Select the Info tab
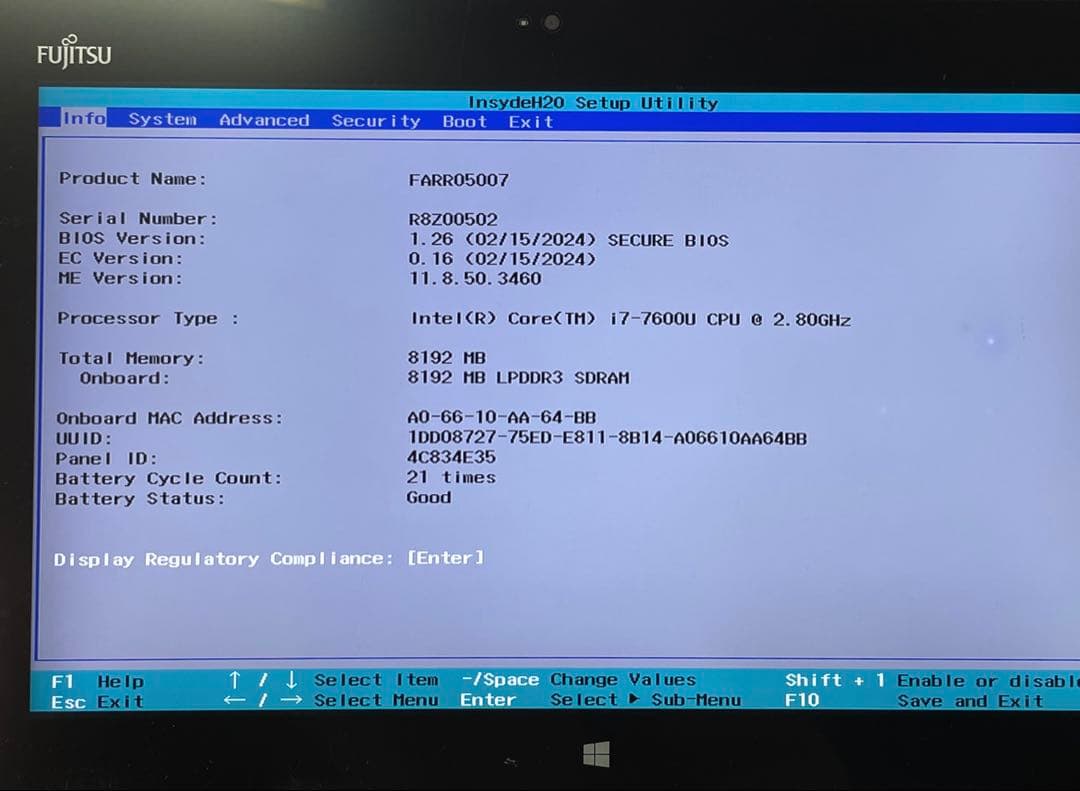Screen dimensions: 1080x791 (83, 118)
